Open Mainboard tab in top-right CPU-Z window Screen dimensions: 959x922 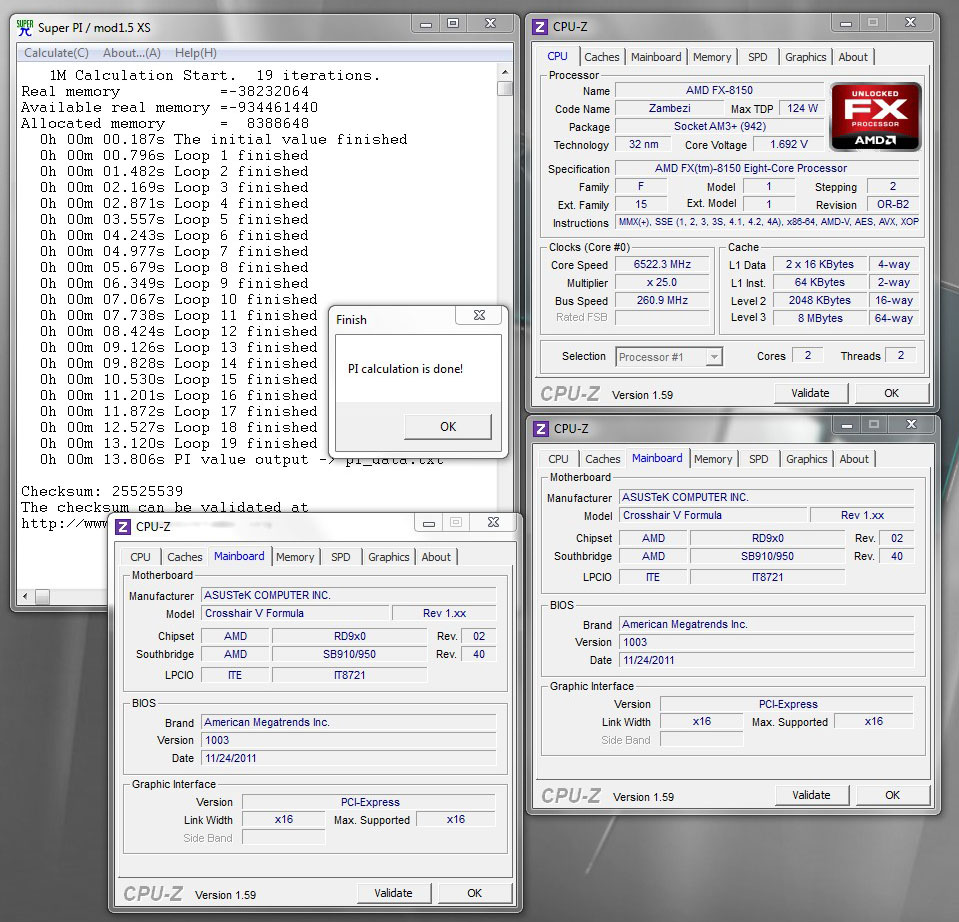656,57
